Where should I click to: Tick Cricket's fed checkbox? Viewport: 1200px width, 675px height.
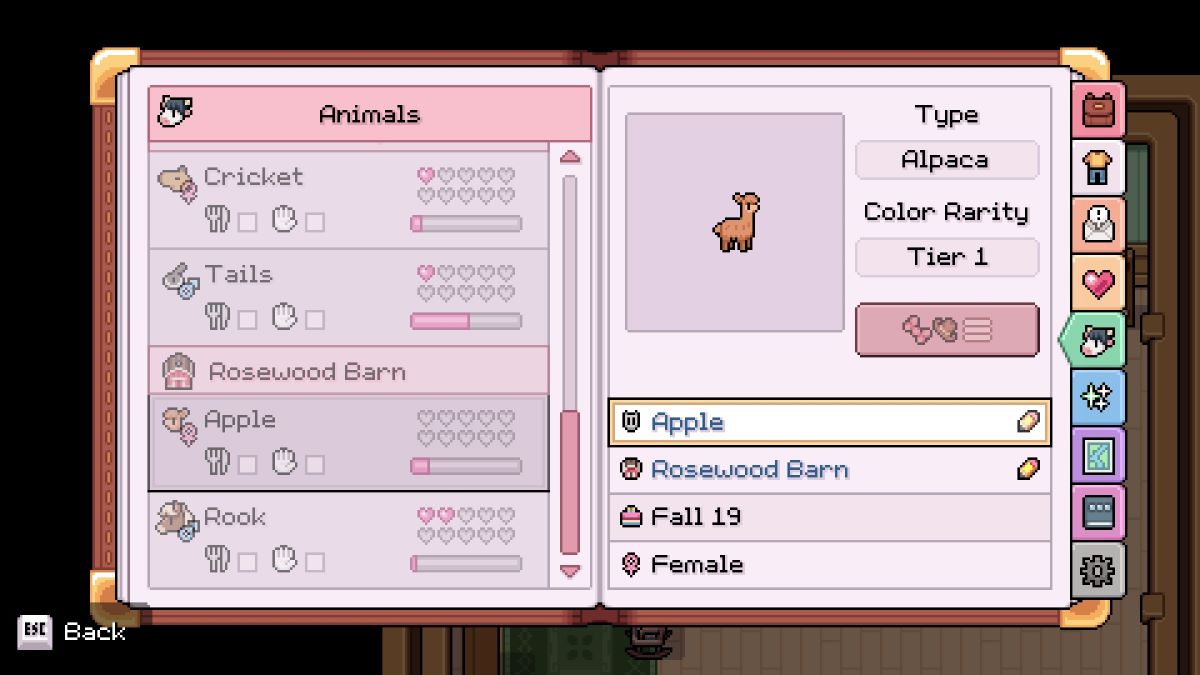(x=247, y=222)
